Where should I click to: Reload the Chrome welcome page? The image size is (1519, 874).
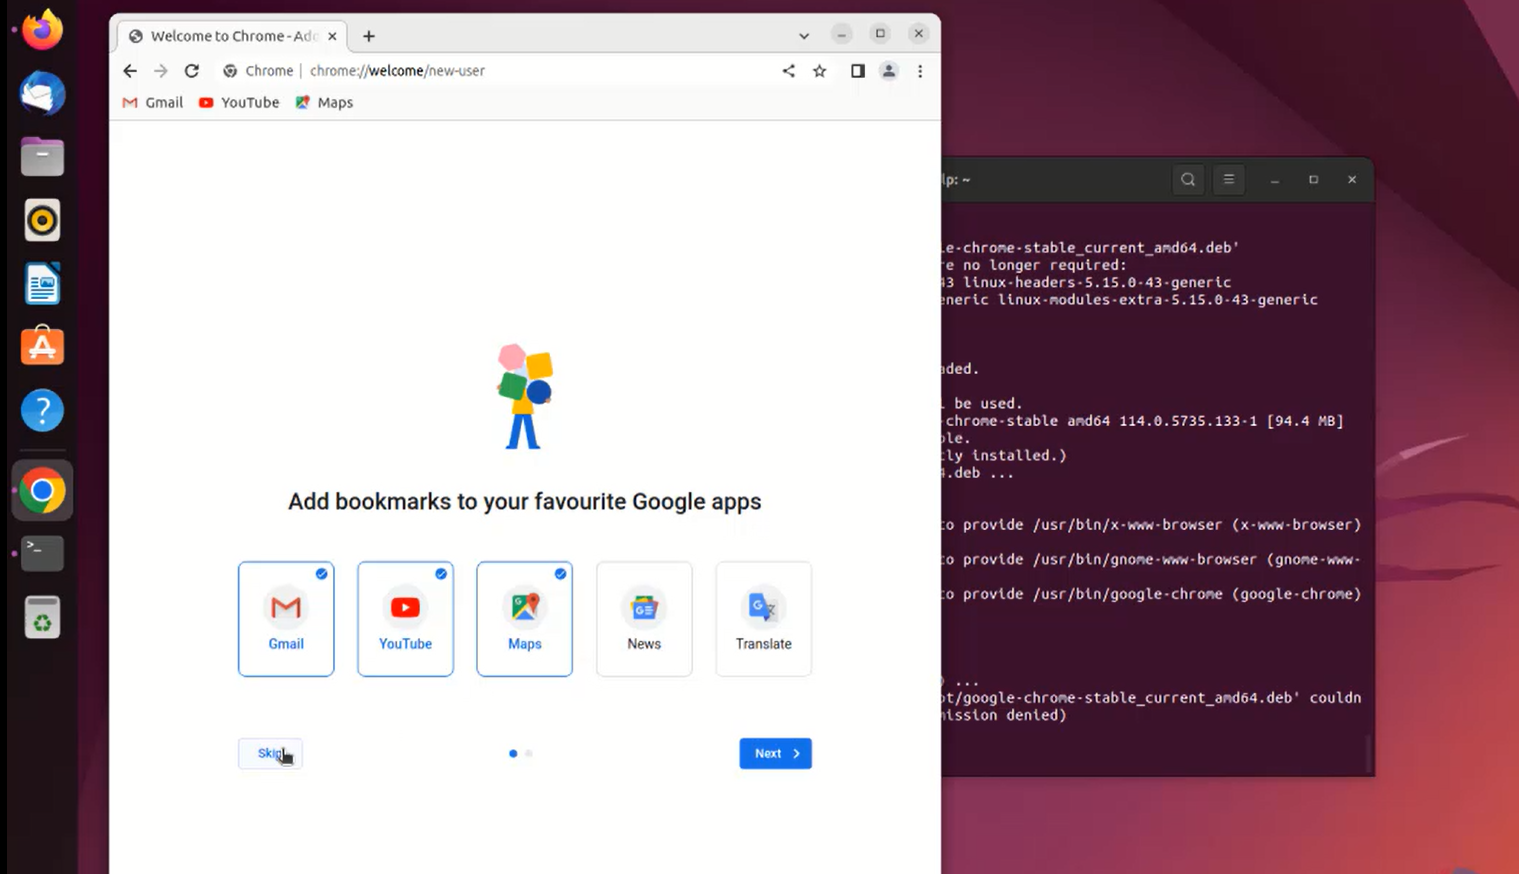click(192, 71)
